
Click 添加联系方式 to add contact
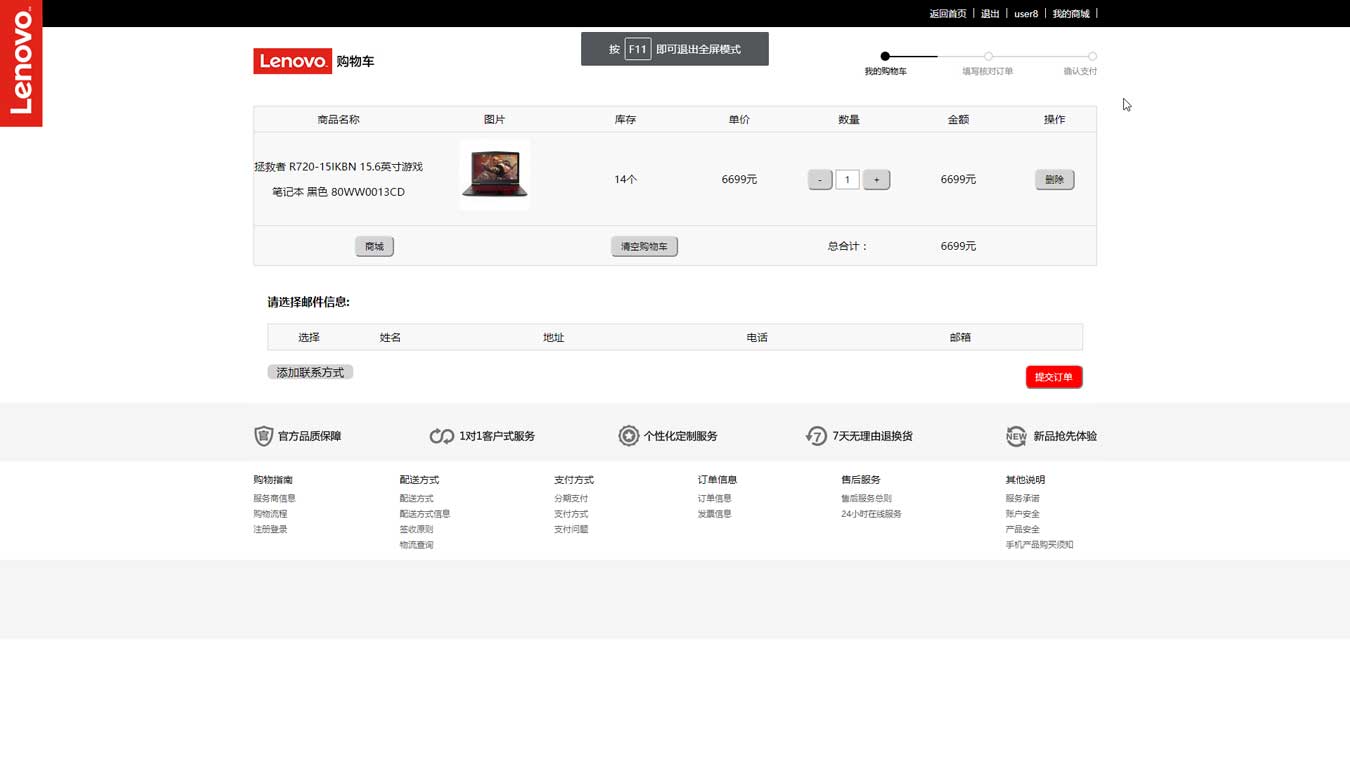[310, 372]
